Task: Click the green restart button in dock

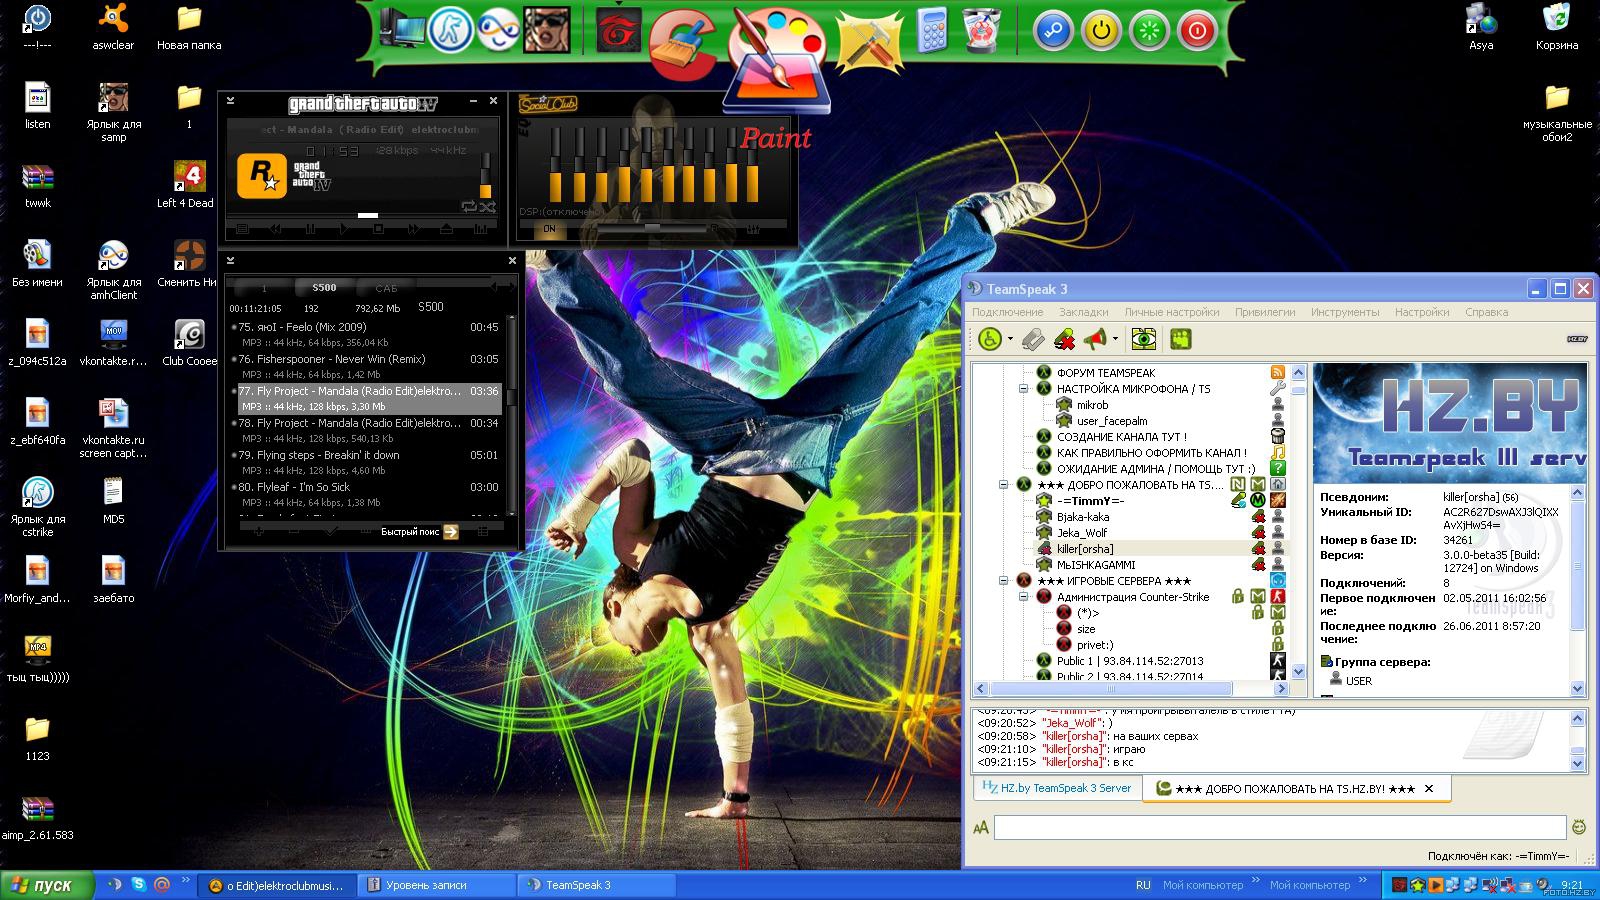Action: [1149, 31]
